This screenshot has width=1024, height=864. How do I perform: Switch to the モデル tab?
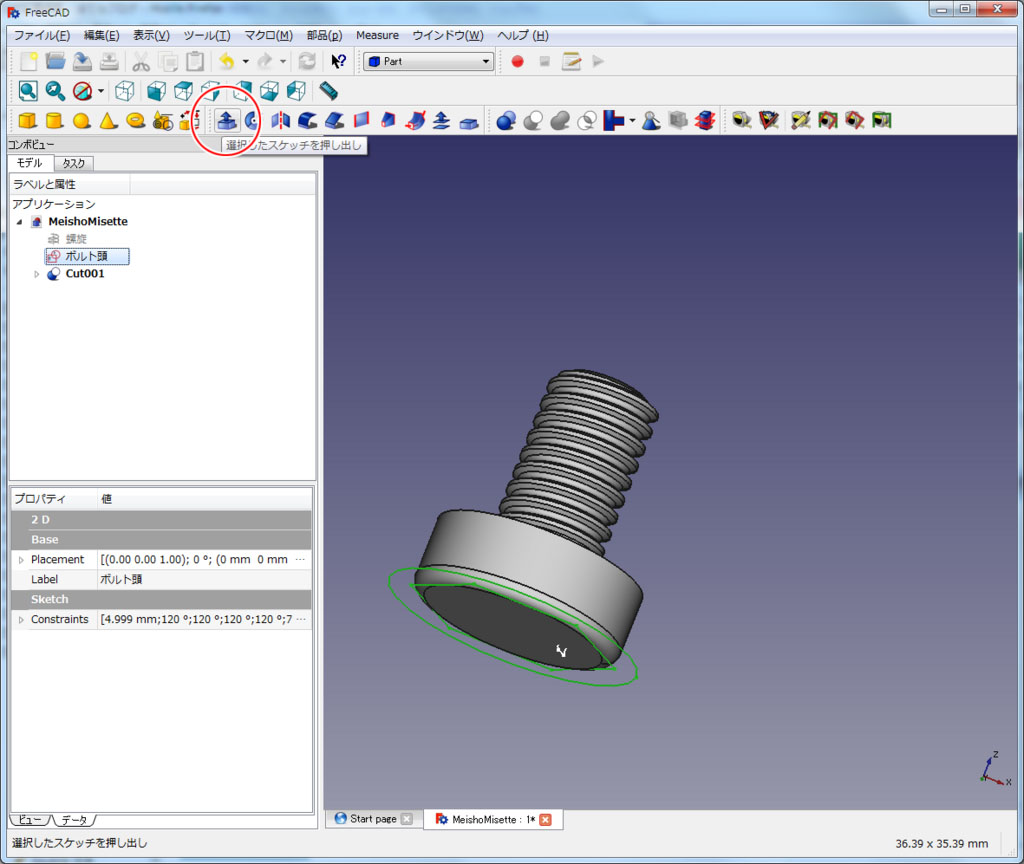(30, 163)
